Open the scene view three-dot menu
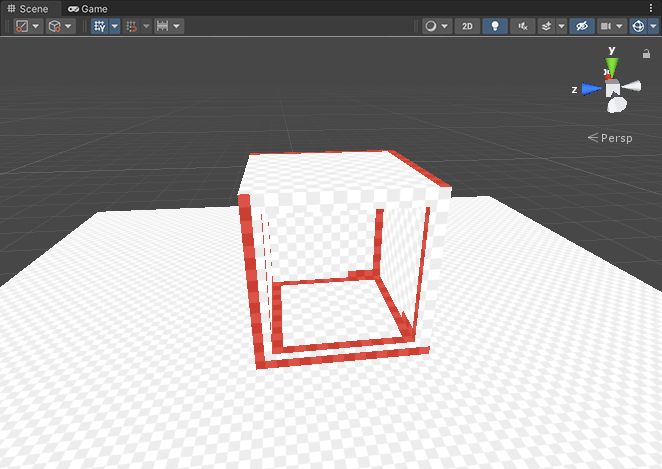 point(652,8)
